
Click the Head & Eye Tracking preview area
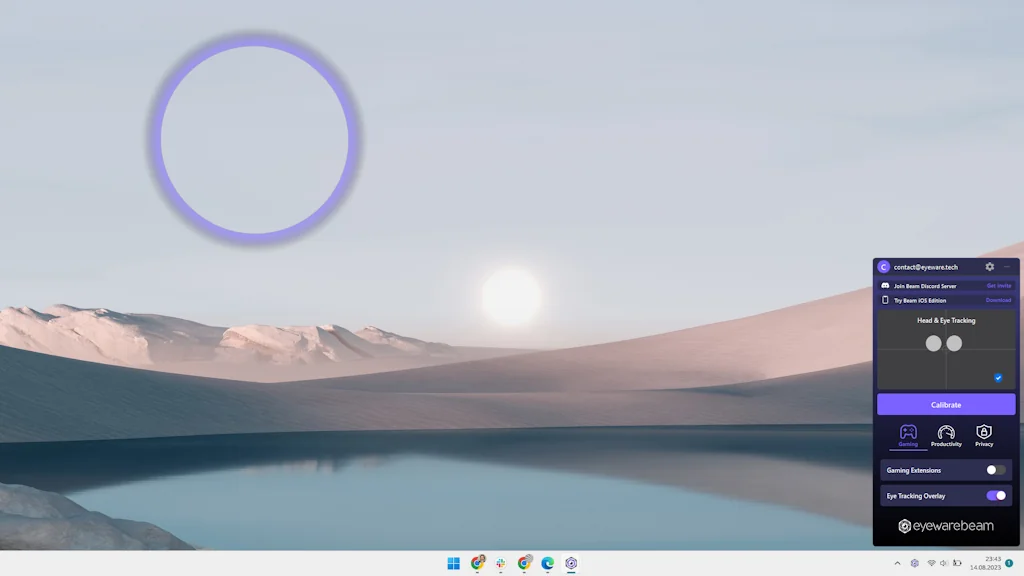pos(946,350)
